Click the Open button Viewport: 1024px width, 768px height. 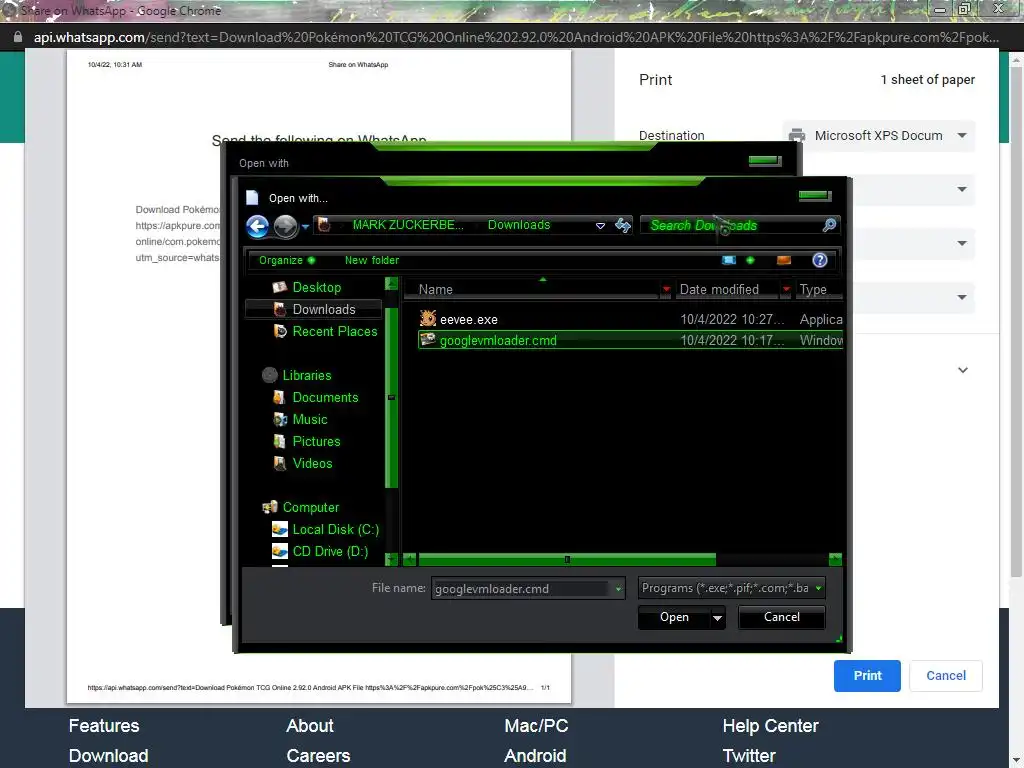point(674,617)
